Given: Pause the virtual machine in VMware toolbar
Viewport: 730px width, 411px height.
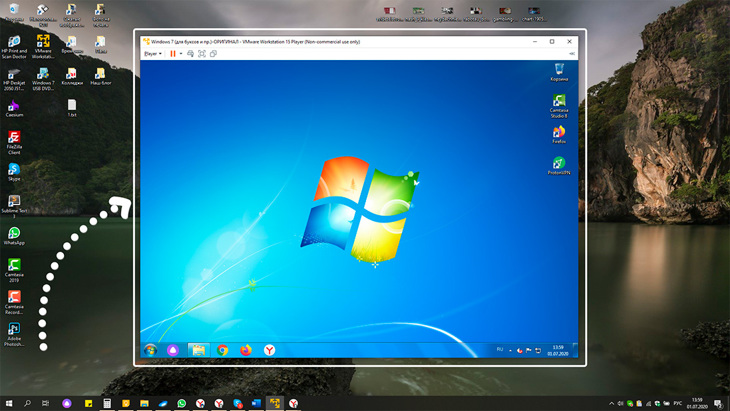Looking at the screenshot, I should click(x=173, y=54).
